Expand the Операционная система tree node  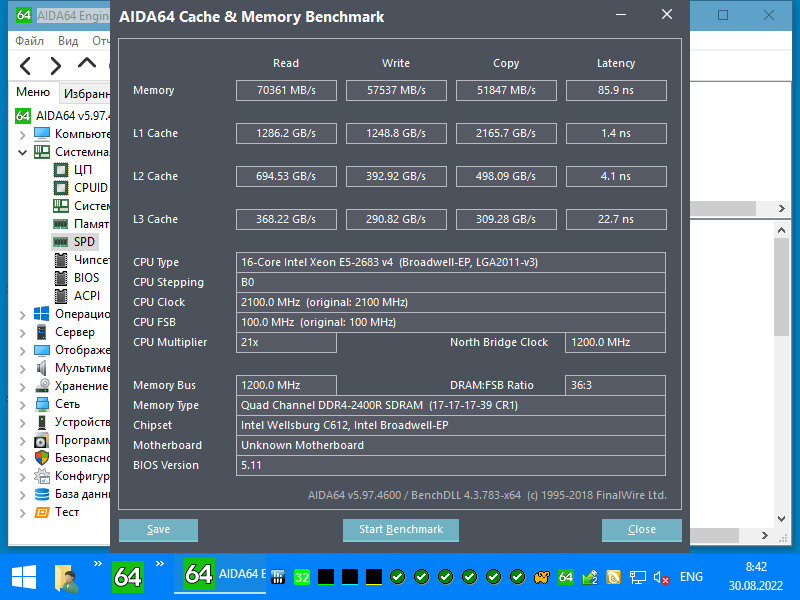[22, 315]
